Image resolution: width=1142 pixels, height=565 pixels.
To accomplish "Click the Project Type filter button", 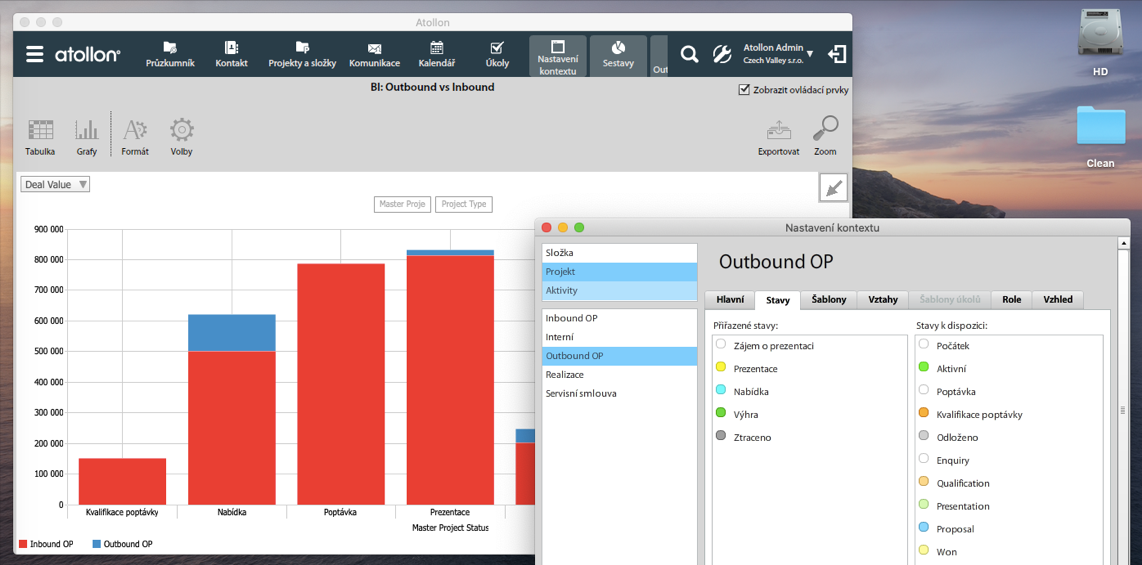I will 463,204.
